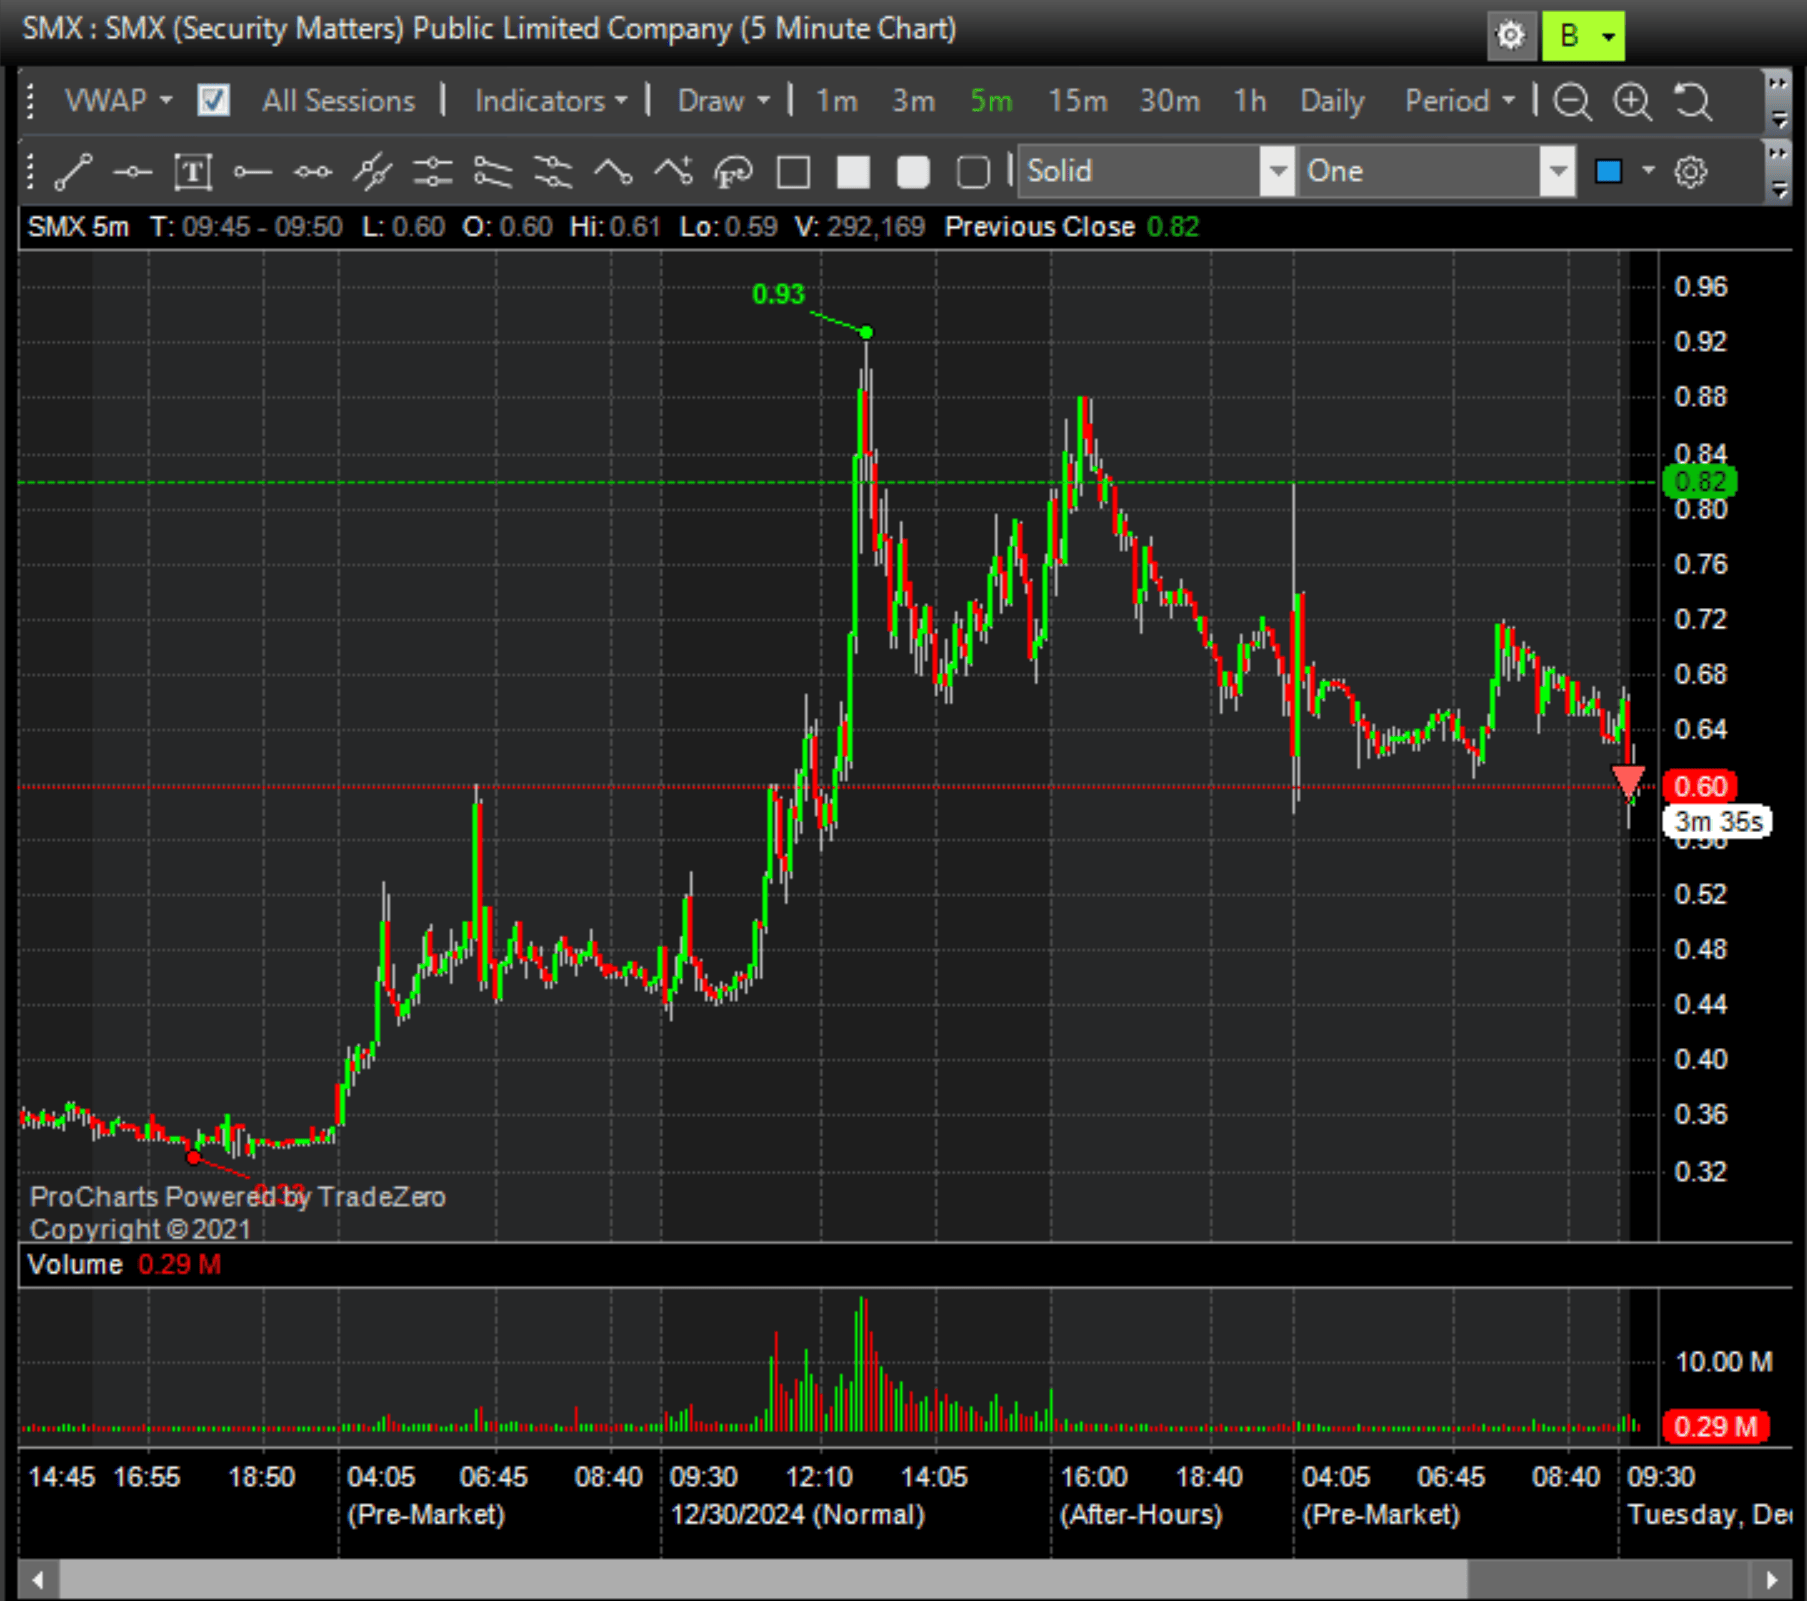Click All Sessions label
This screenshot has height=1601, width=1807.
point(338,101)
